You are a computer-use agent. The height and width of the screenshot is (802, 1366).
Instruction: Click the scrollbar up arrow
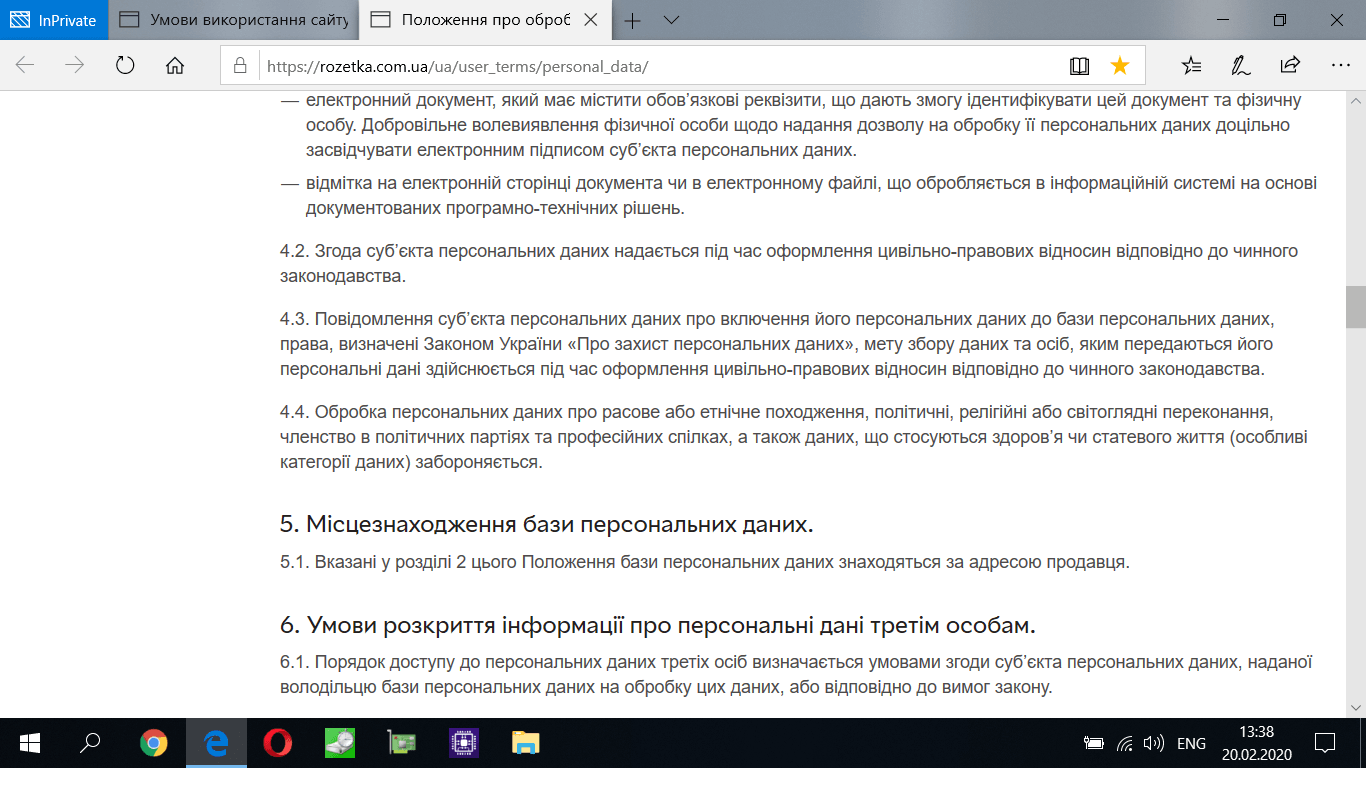click(x=1356, y=102)
